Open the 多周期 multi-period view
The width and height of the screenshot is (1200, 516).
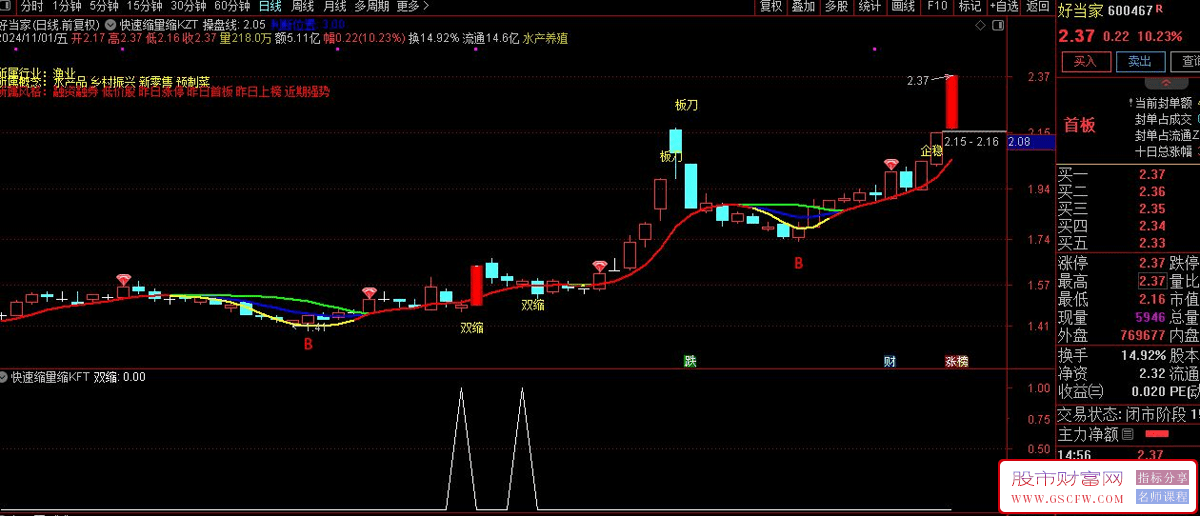pyautogui.click(x=372, y=6)
